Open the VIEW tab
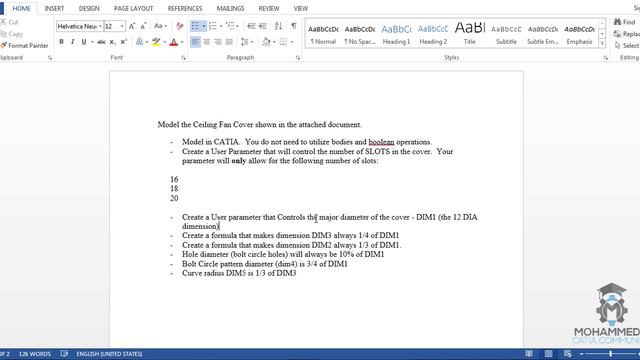This screenshot has height=360, width=640. 301,8
